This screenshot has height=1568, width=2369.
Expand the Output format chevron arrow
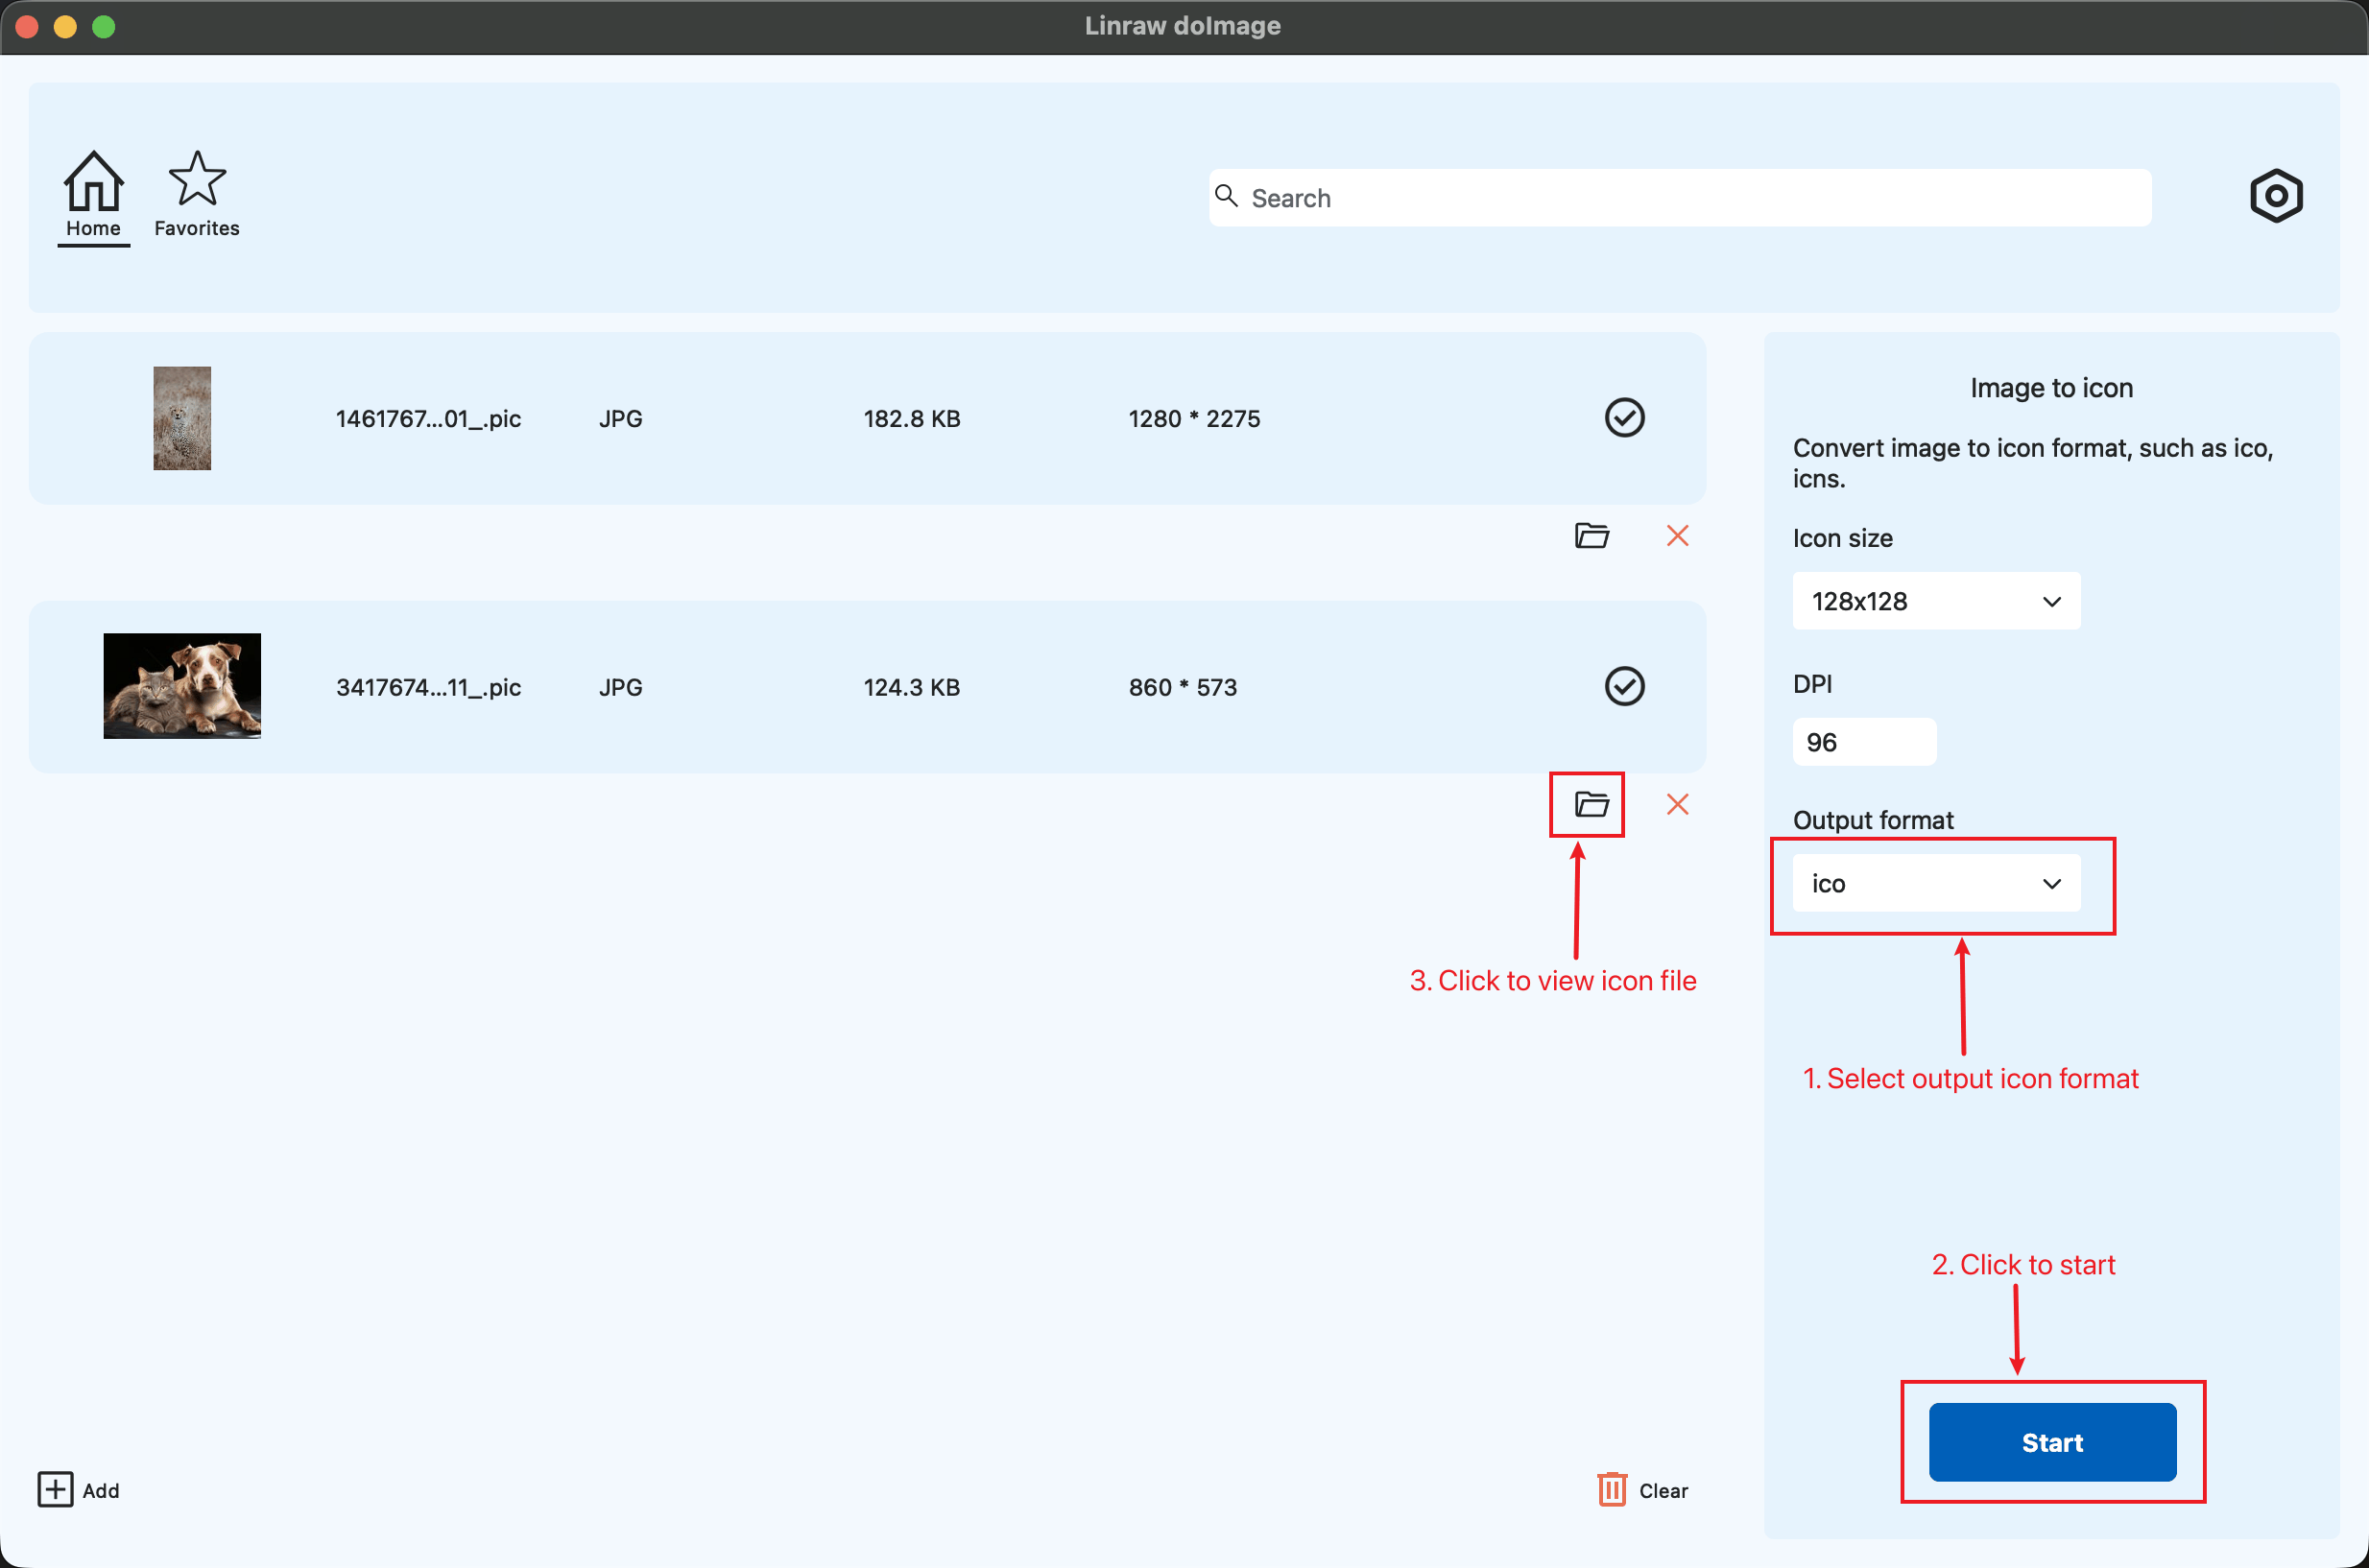(x=2053, y=884)
